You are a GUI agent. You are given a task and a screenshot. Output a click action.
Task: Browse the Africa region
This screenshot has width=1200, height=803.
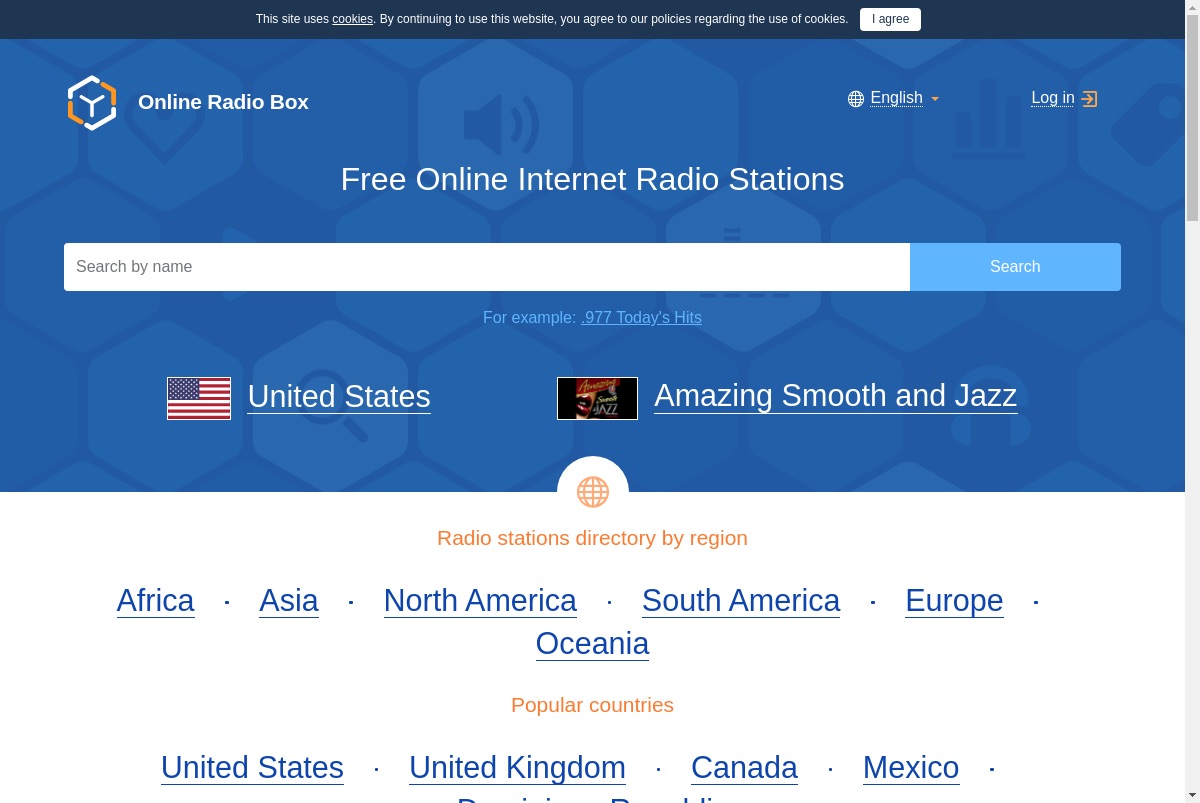coord(156,601)
